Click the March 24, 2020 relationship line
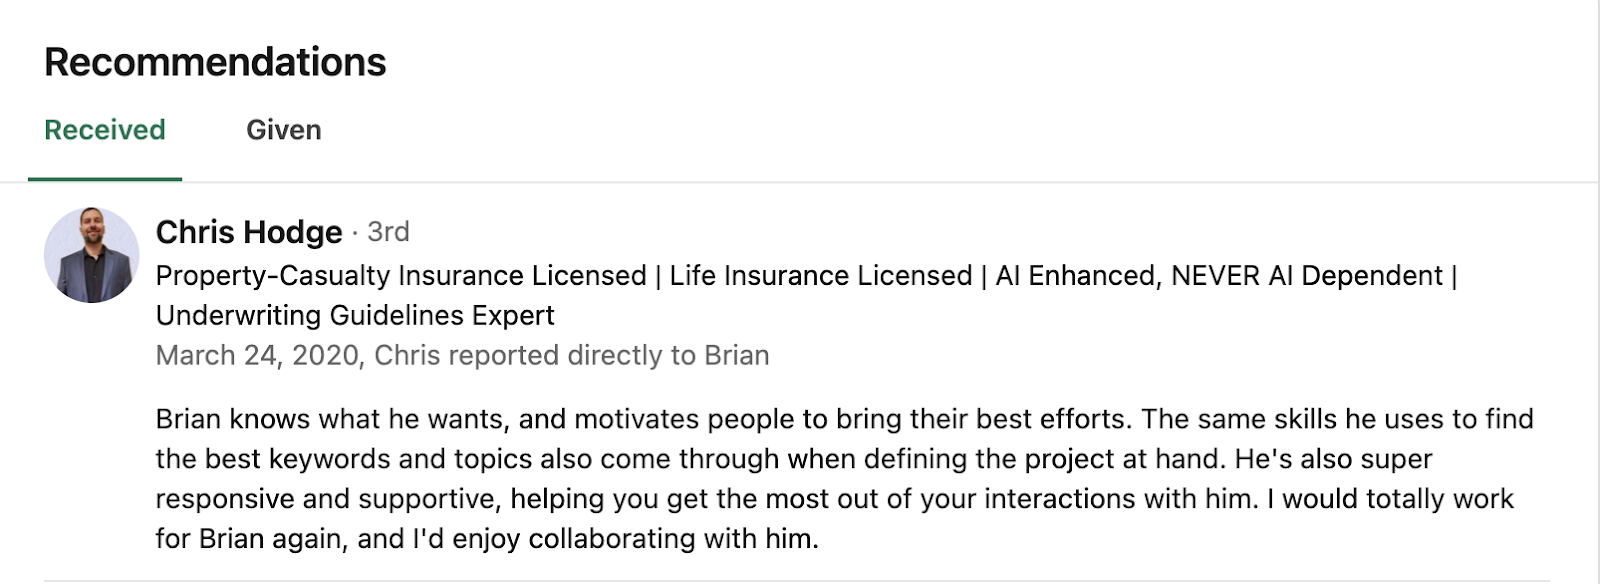 [x=460, y=355]
